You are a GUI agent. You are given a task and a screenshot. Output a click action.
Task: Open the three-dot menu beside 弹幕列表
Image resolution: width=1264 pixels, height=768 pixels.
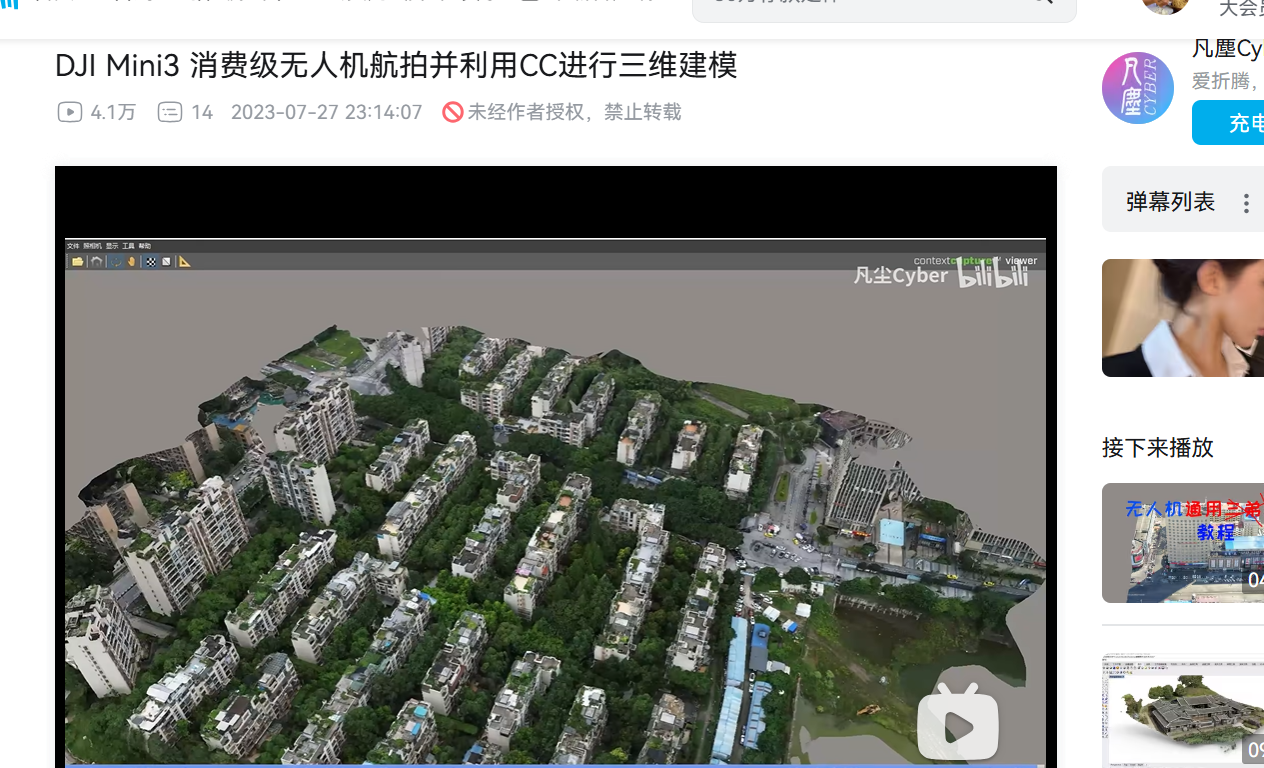(1246, 203)
